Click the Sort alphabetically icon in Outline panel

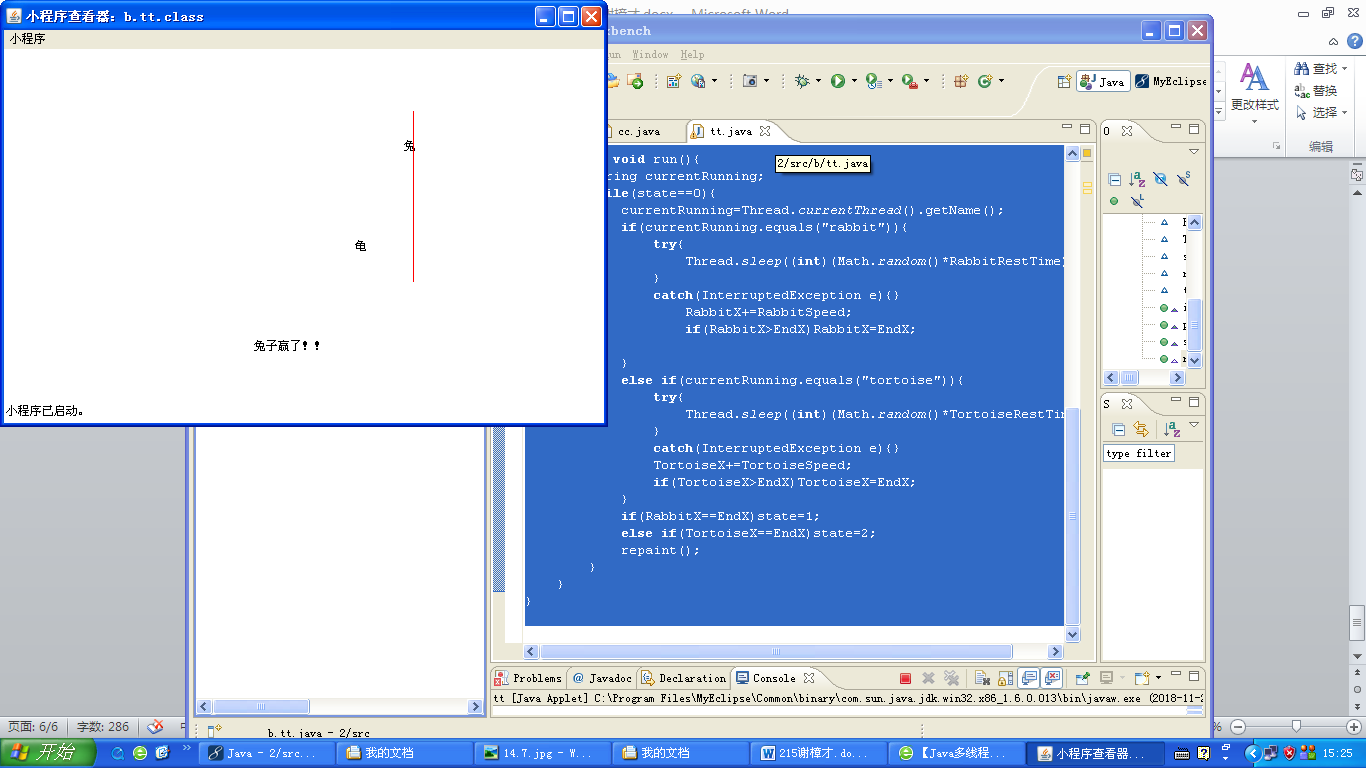click(x=1138, y=180)
